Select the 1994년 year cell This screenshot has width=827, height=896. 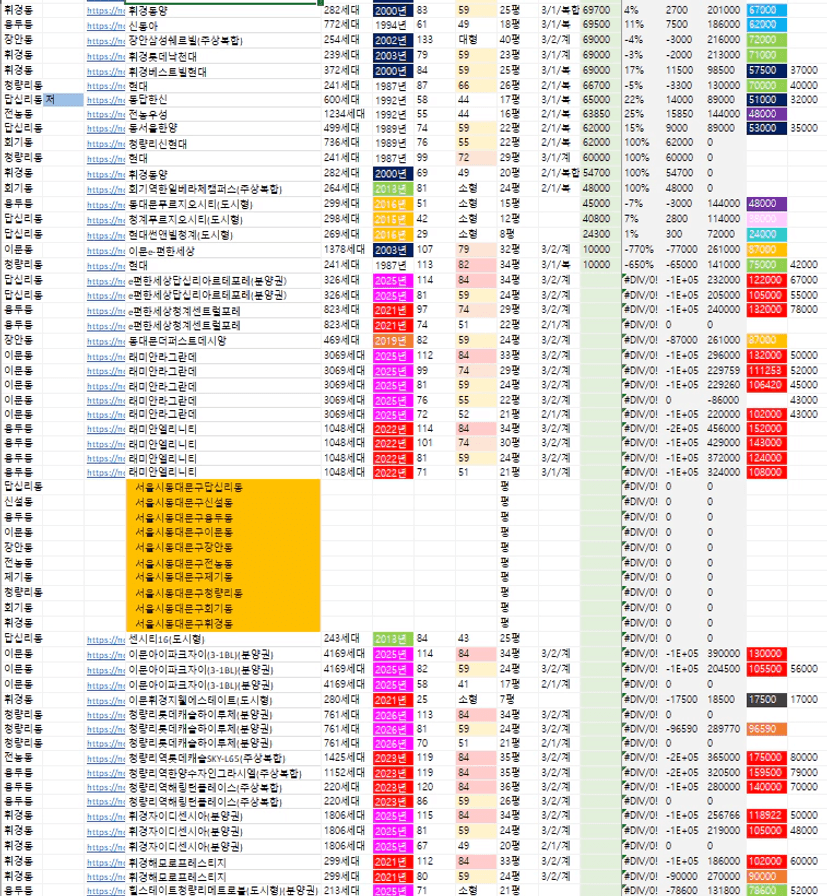click(393, 25)
